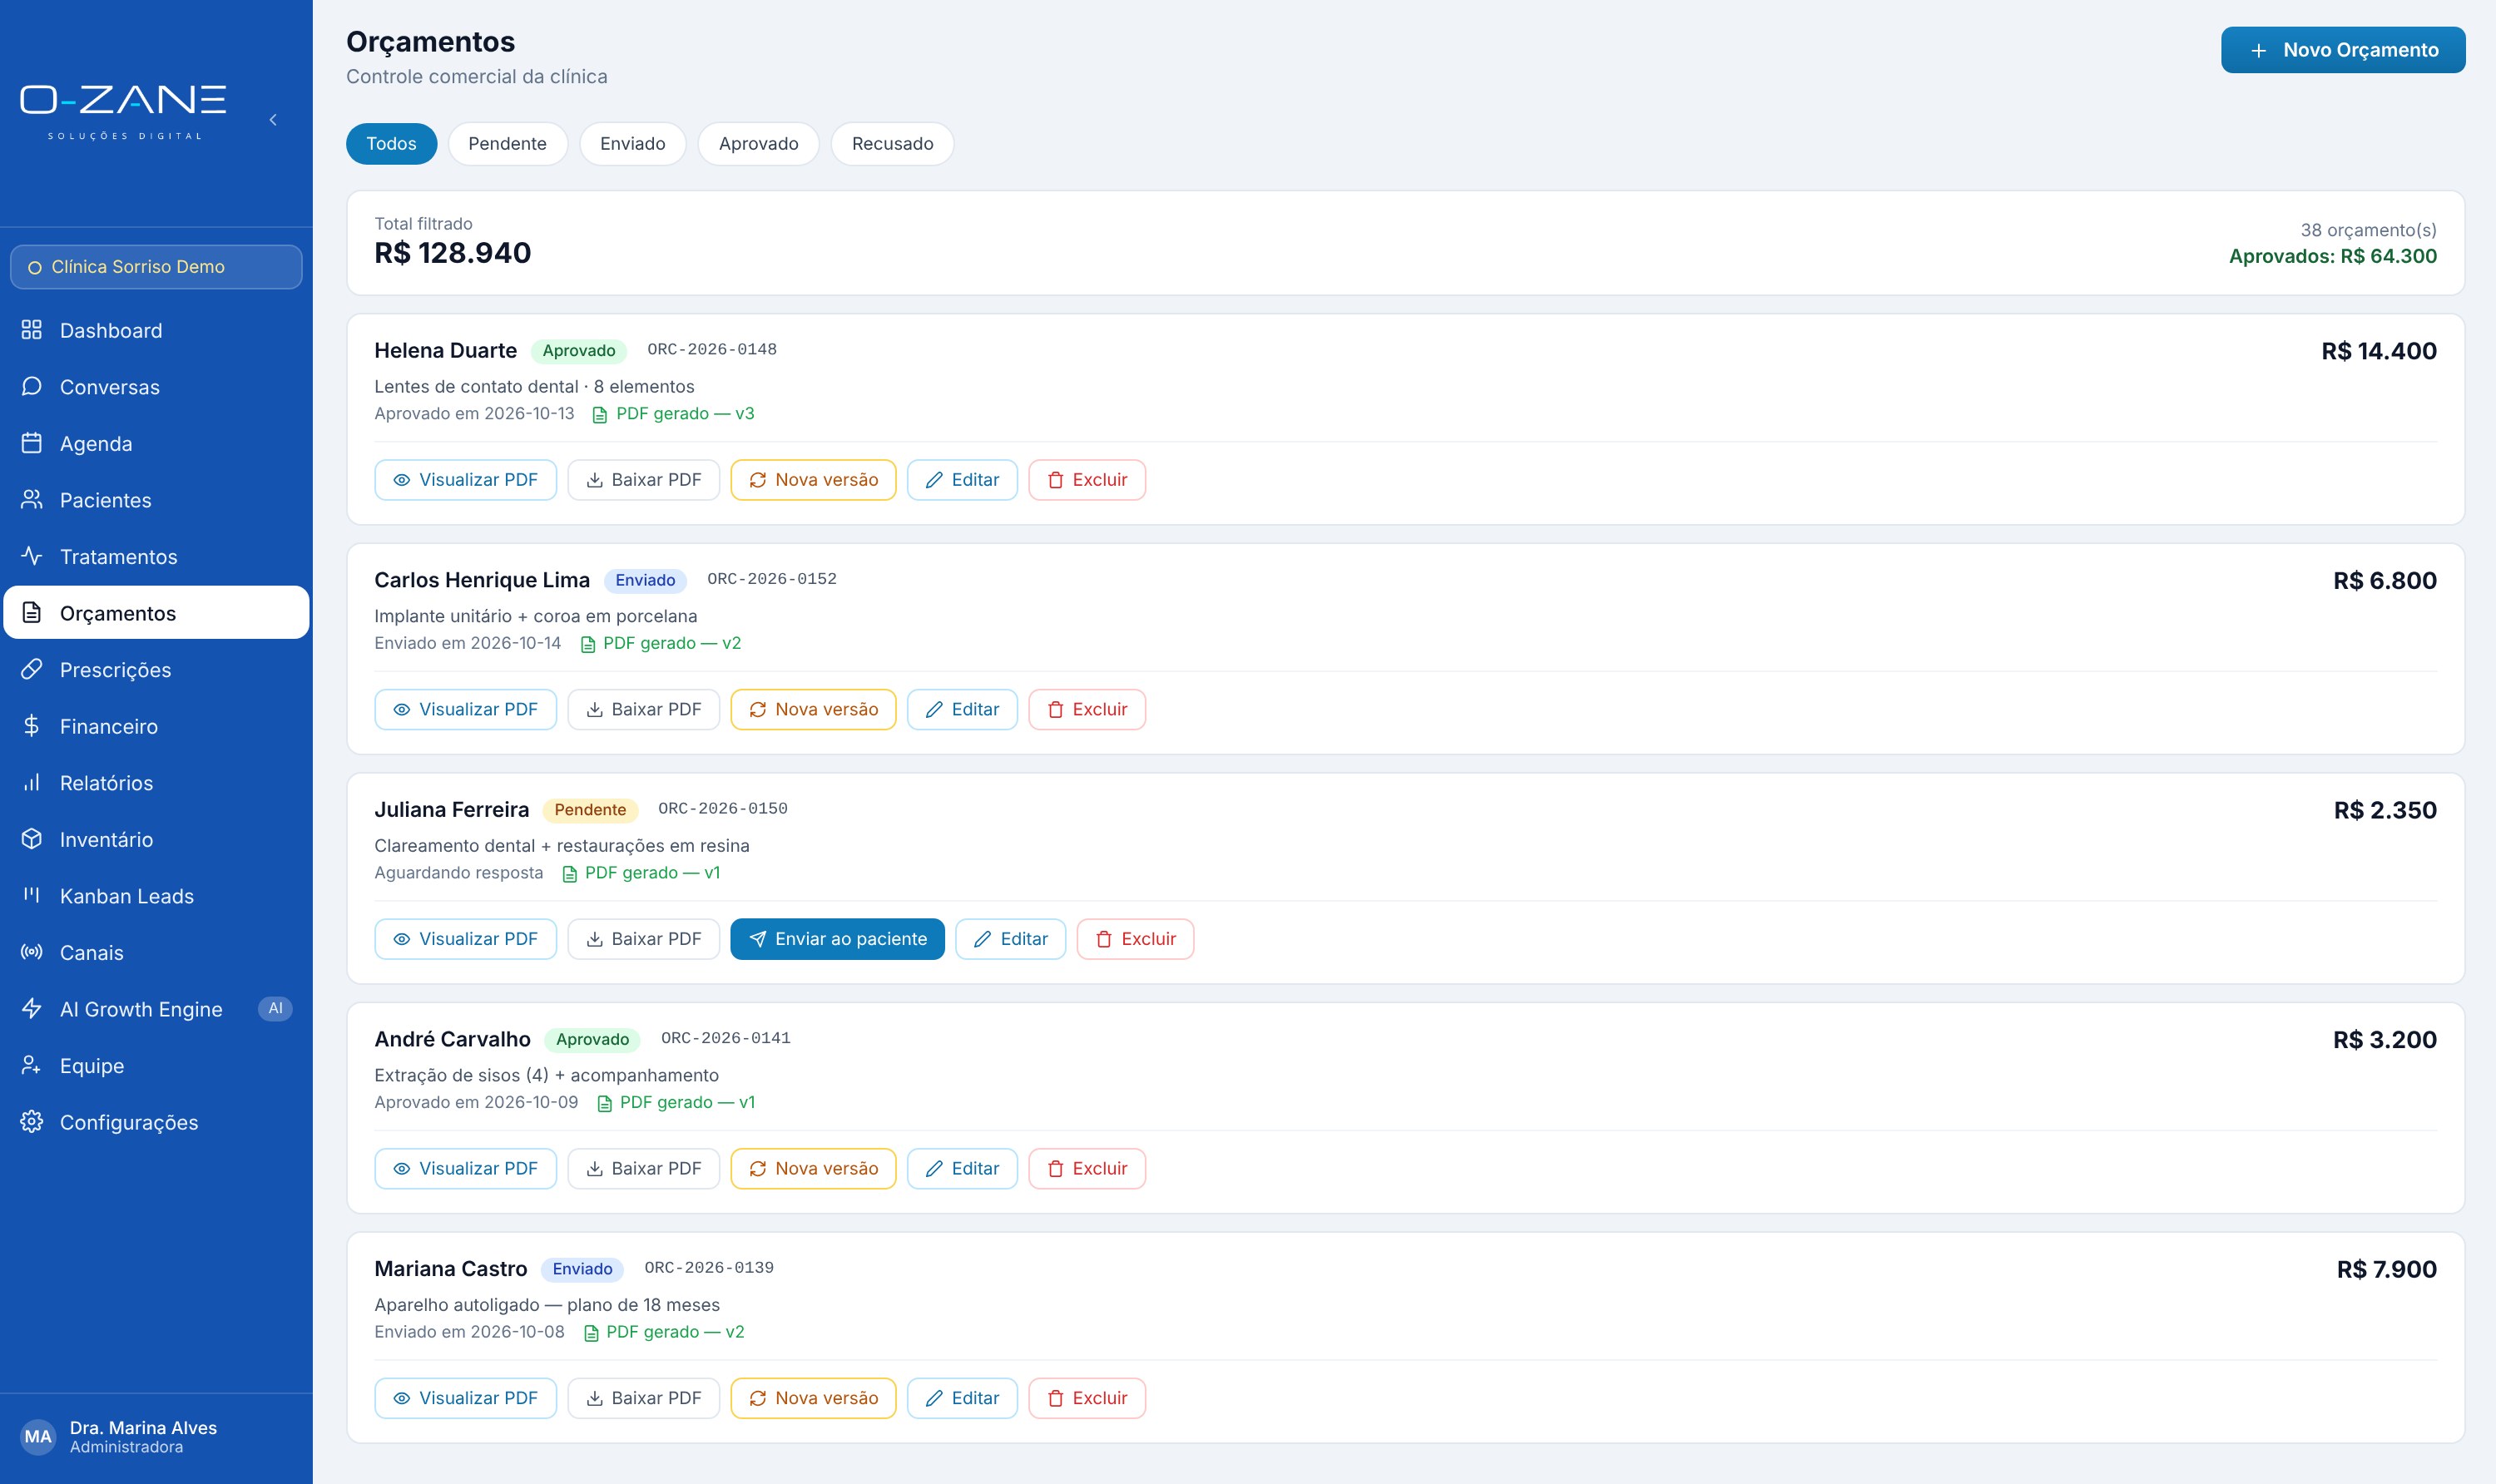The height and width of the screenshot is (1484, 2496).
Task: Open Dashboard from the sidebar
Action: click(156, 330)
